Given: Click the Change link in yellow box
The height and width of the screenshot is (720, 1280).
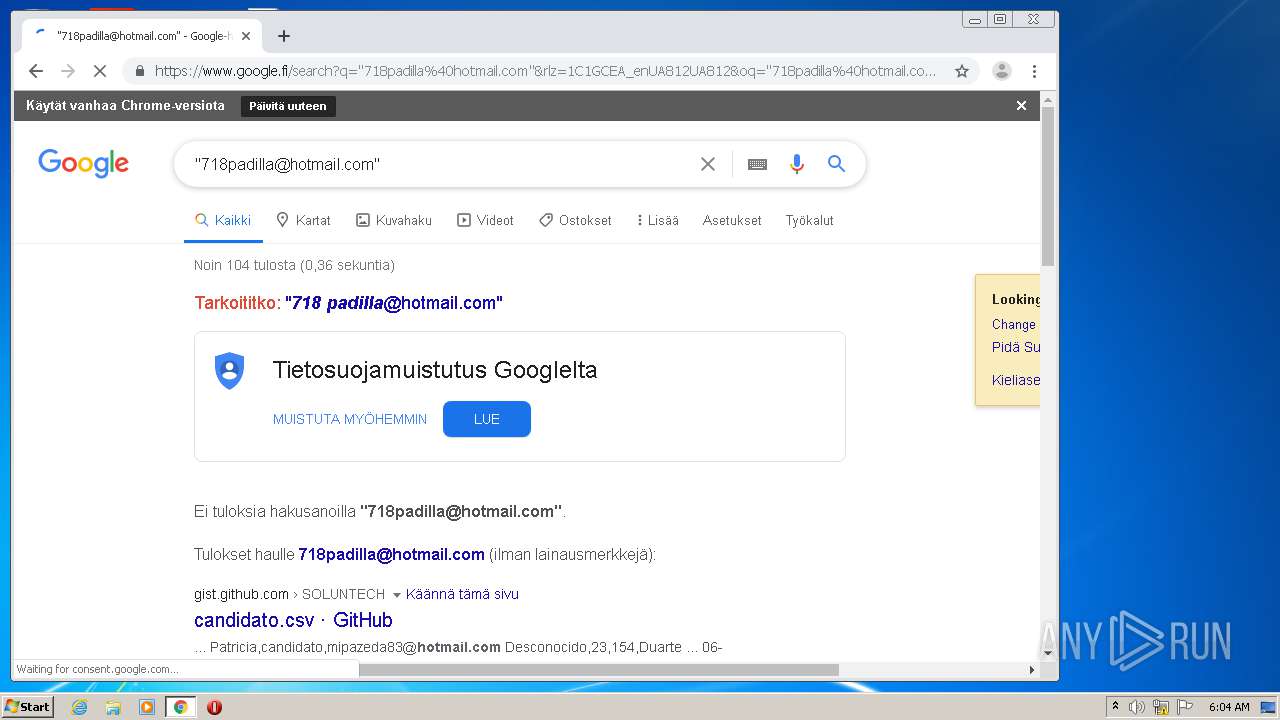Looking at the screenshot, I should click(1014, 324).
